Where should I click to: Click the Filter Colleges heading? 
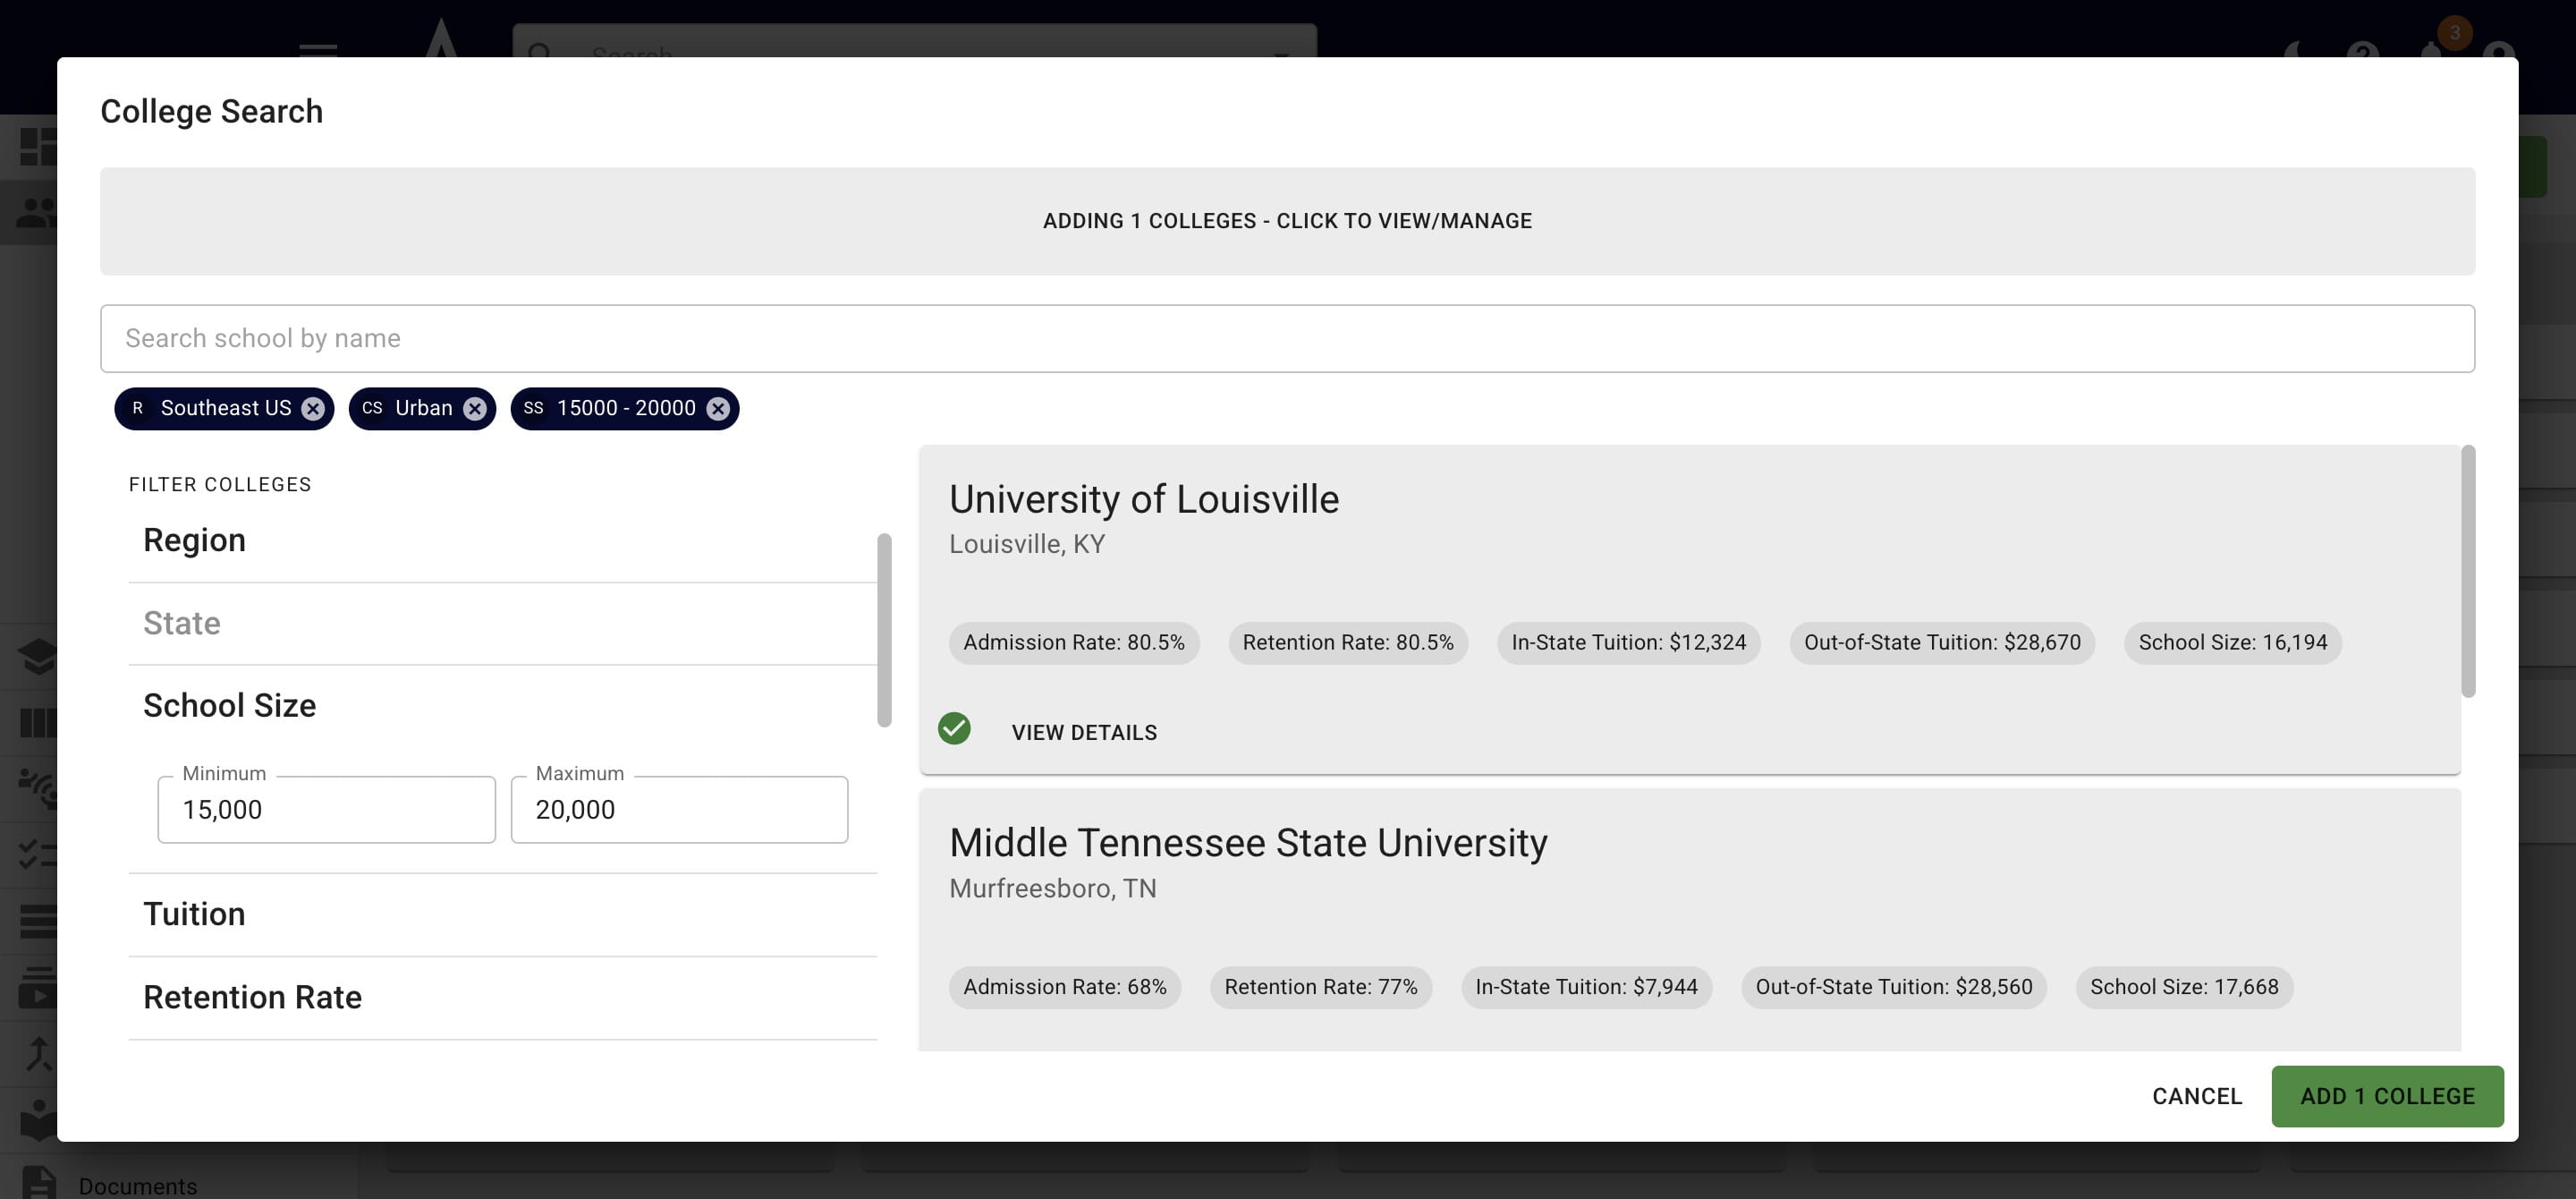point(220,485)
